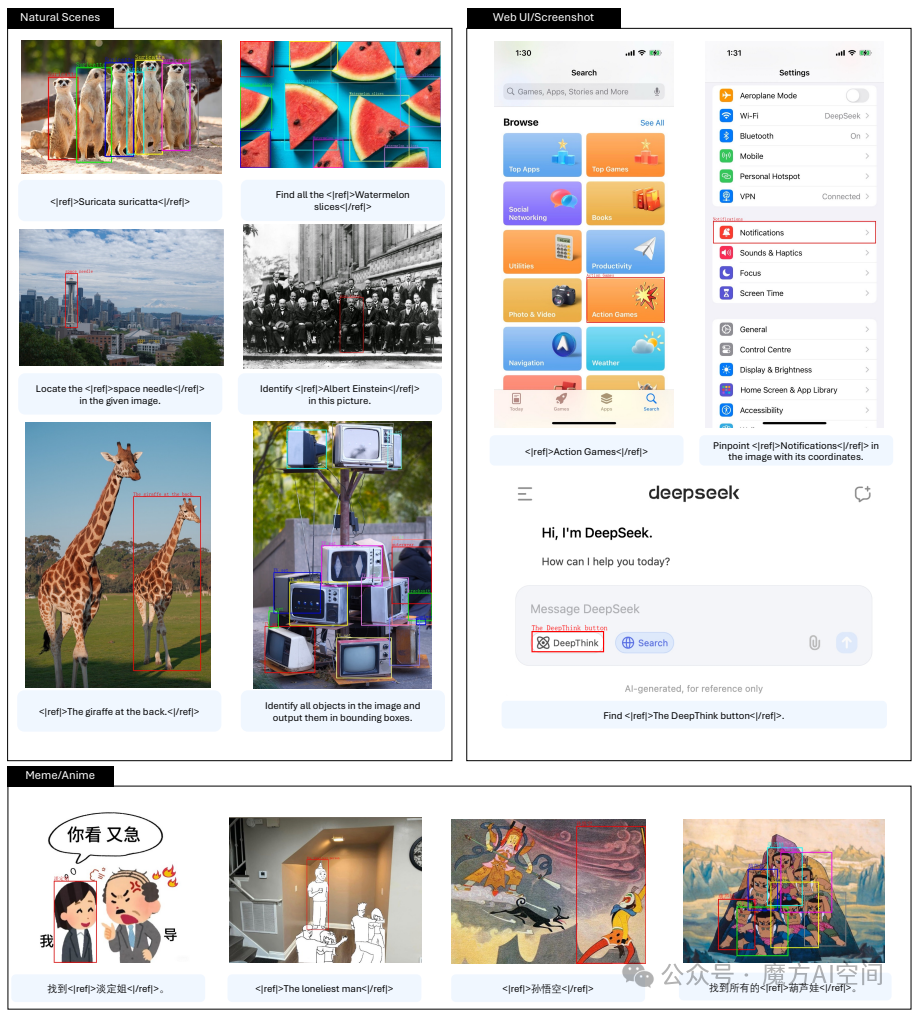Click the 你看 又急 speech bubble meme image
The width and height of the screenshot is (912, 1010).
point(108,890)
